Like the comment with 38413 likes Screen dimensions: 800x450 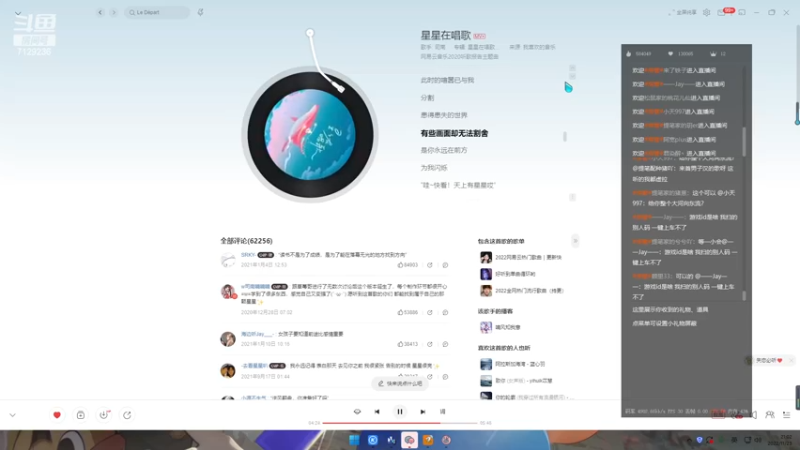[x=408, y=344]
